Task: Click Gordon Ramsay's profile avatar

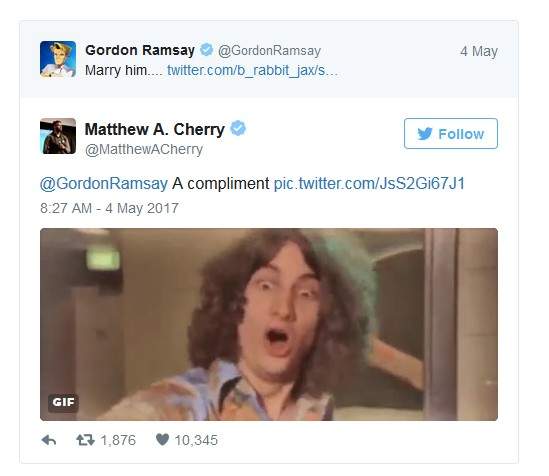Action: pyautogui.click(x=58, y=59)
